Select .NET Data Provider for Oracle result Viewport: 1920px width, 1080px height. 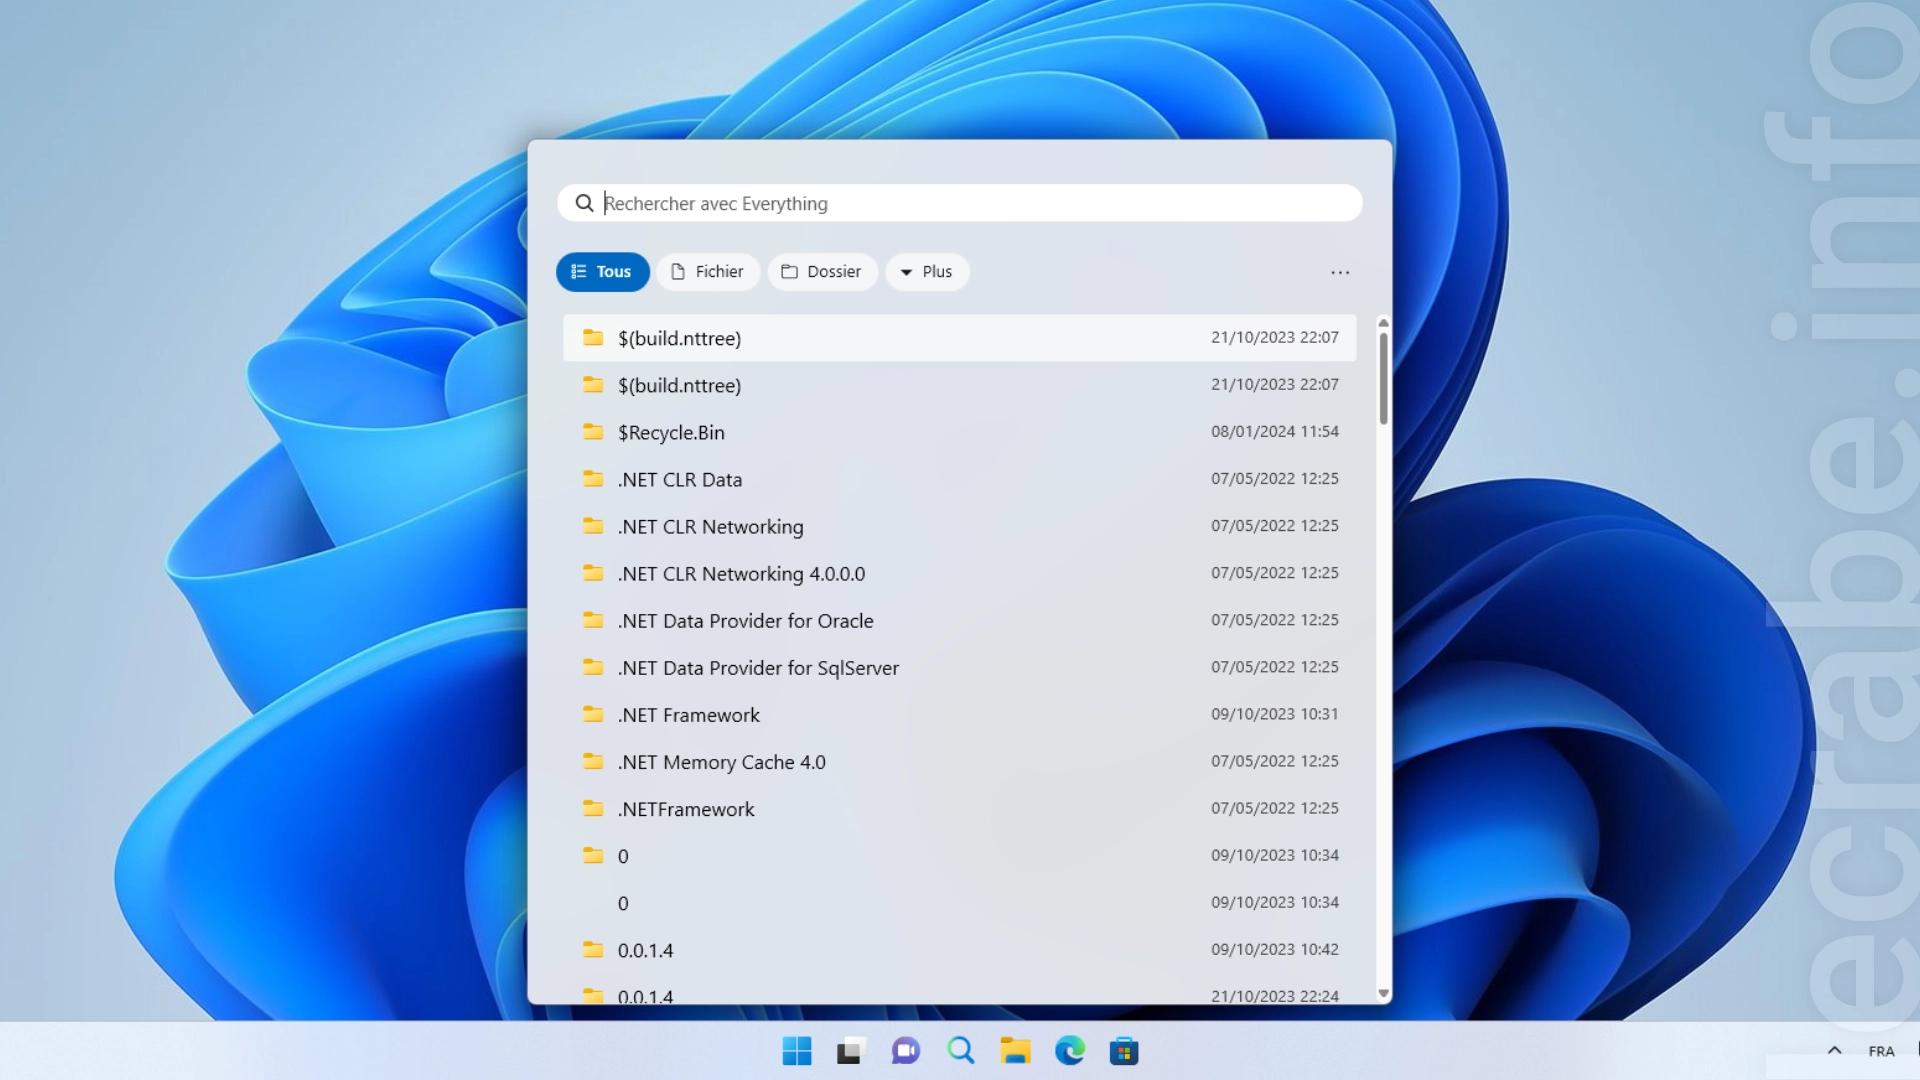(960, 620)
